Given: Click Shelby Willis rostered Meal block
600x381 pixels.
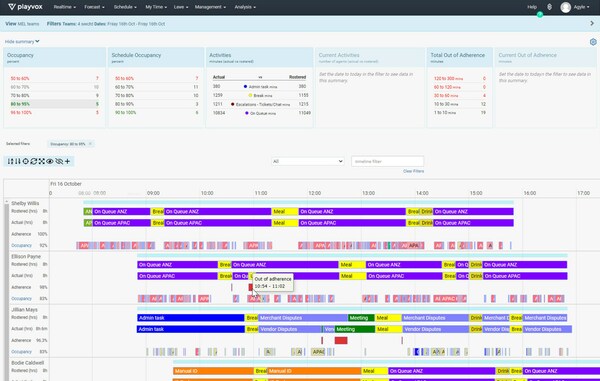Looking at the screenshot, I should (x=285, y=212).
